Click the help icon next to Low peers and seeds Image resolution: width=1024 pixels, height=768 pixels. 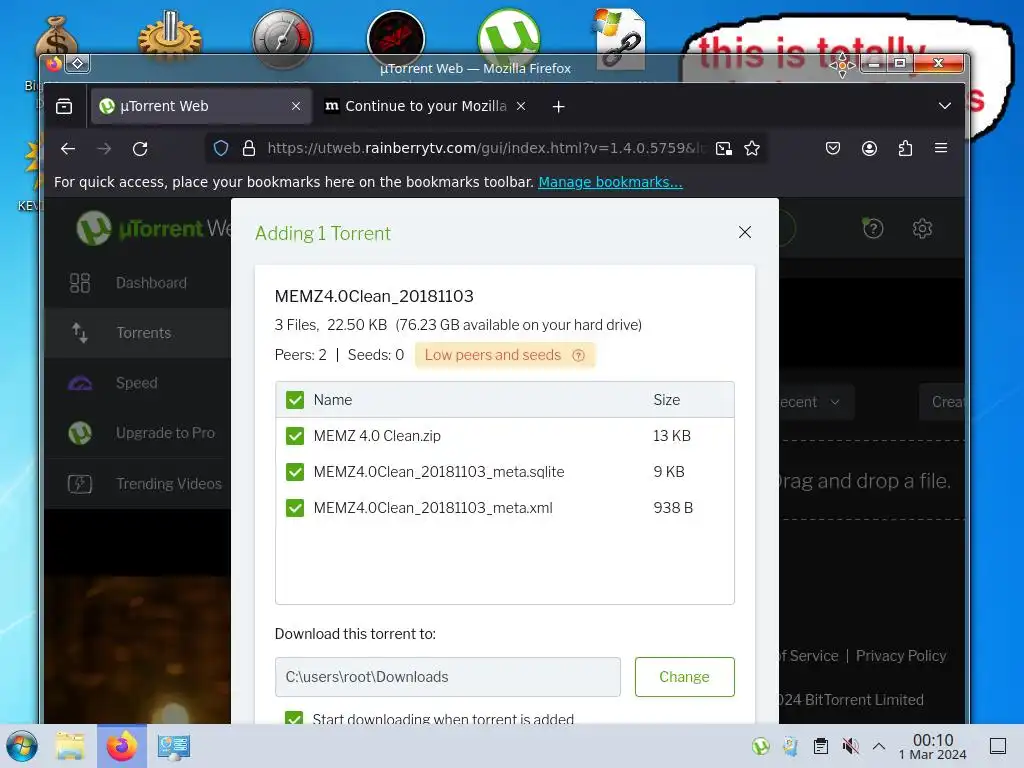coord(578,355)
